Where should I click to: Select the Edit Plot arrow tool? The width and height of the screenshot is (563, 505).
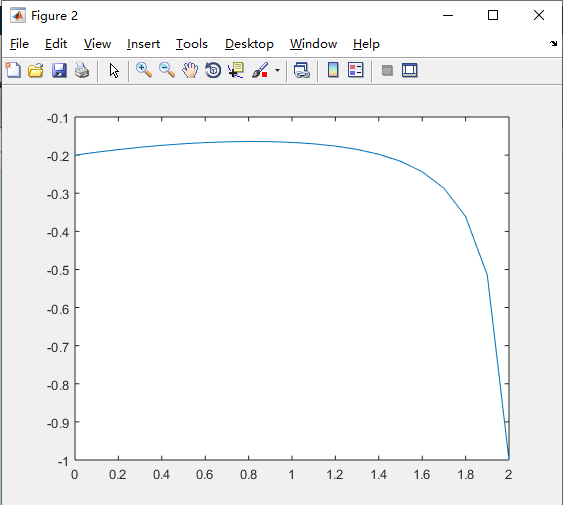(x=114, y=71)
